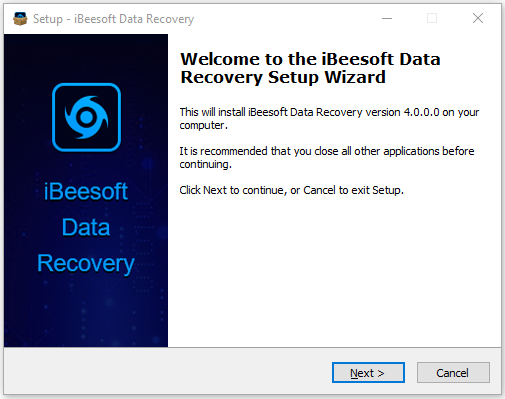Minimize the Setup wizard window
This screenshot has width=505, height=399.
tap(387, 18)
